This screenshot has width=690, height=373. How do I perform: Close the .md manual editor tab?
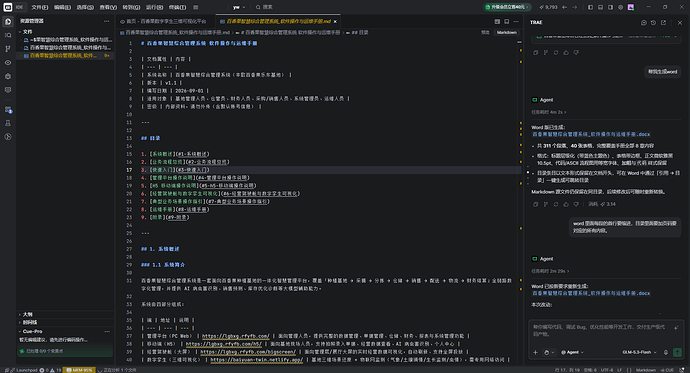click(335, 21)
